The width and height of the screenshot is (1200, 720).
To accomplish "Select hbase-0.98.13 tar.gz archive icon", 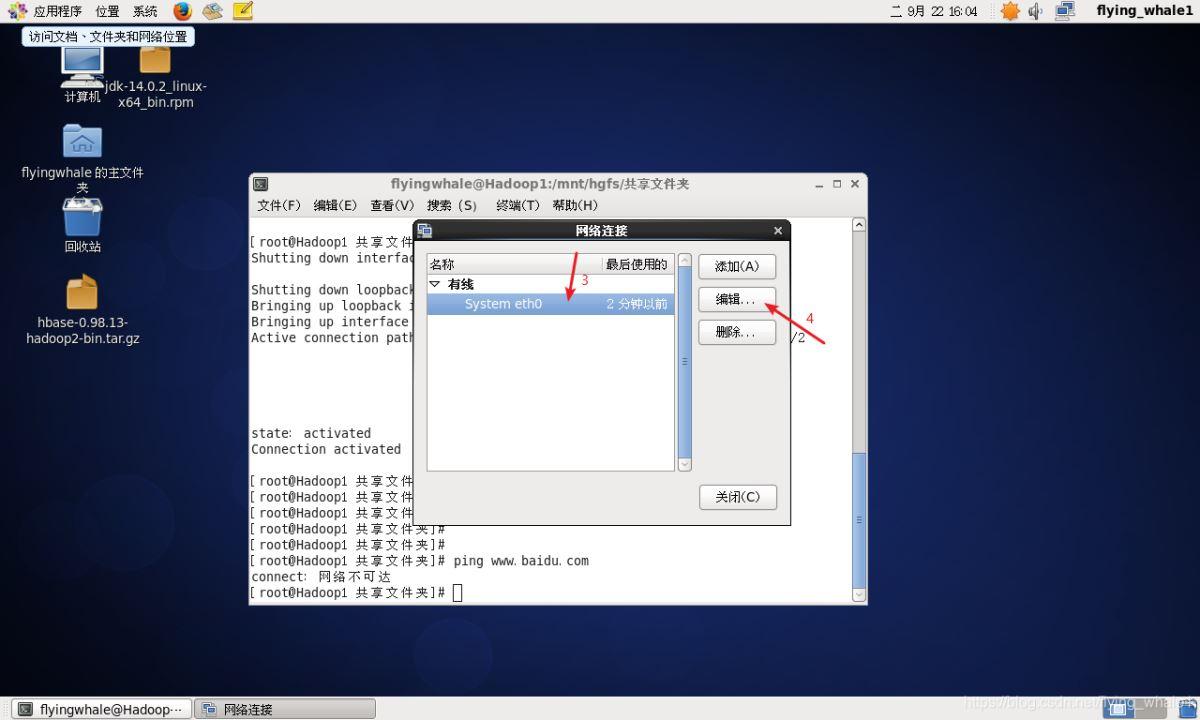I will click(x=82, y=310).
